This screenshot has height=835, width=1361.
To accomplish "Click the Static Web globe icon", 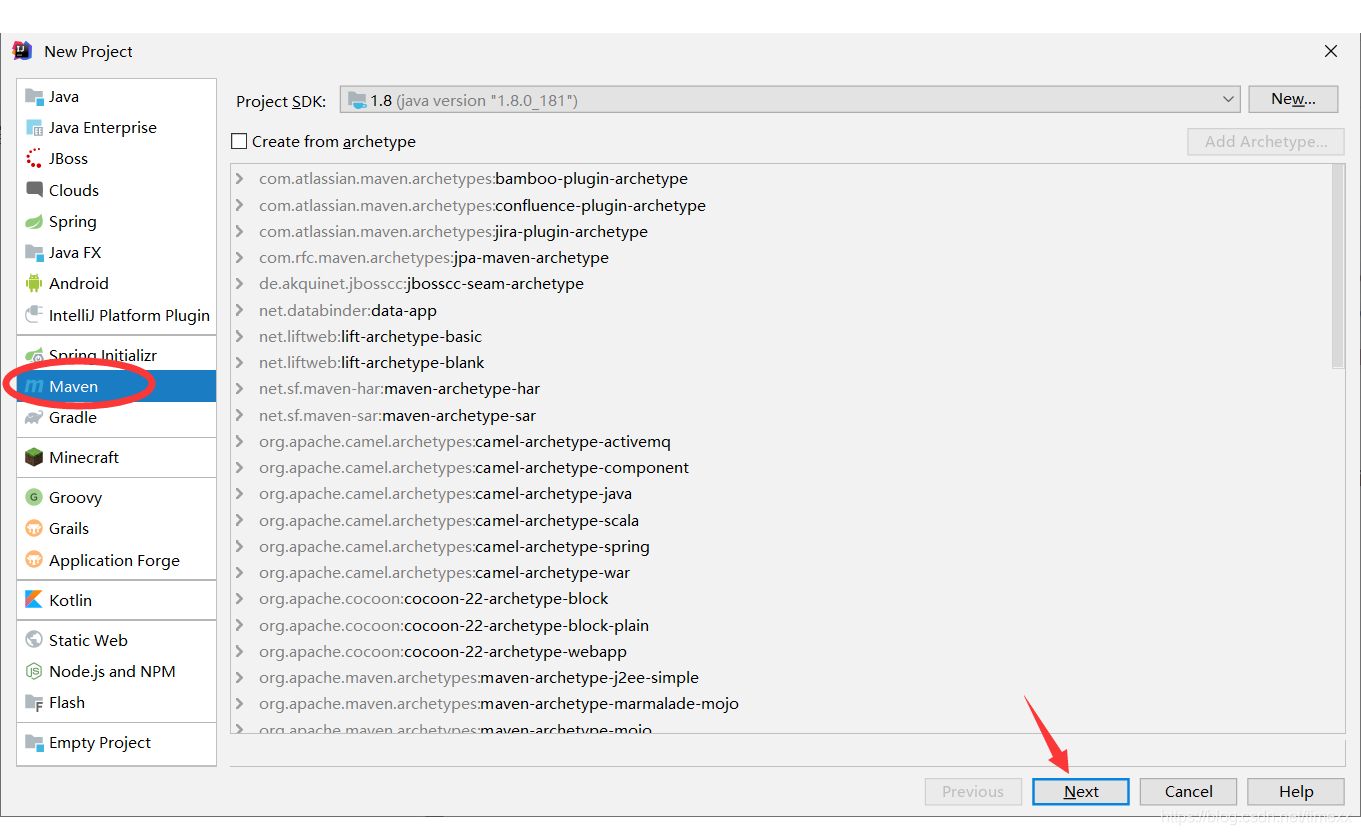I will tap(34, 641).
